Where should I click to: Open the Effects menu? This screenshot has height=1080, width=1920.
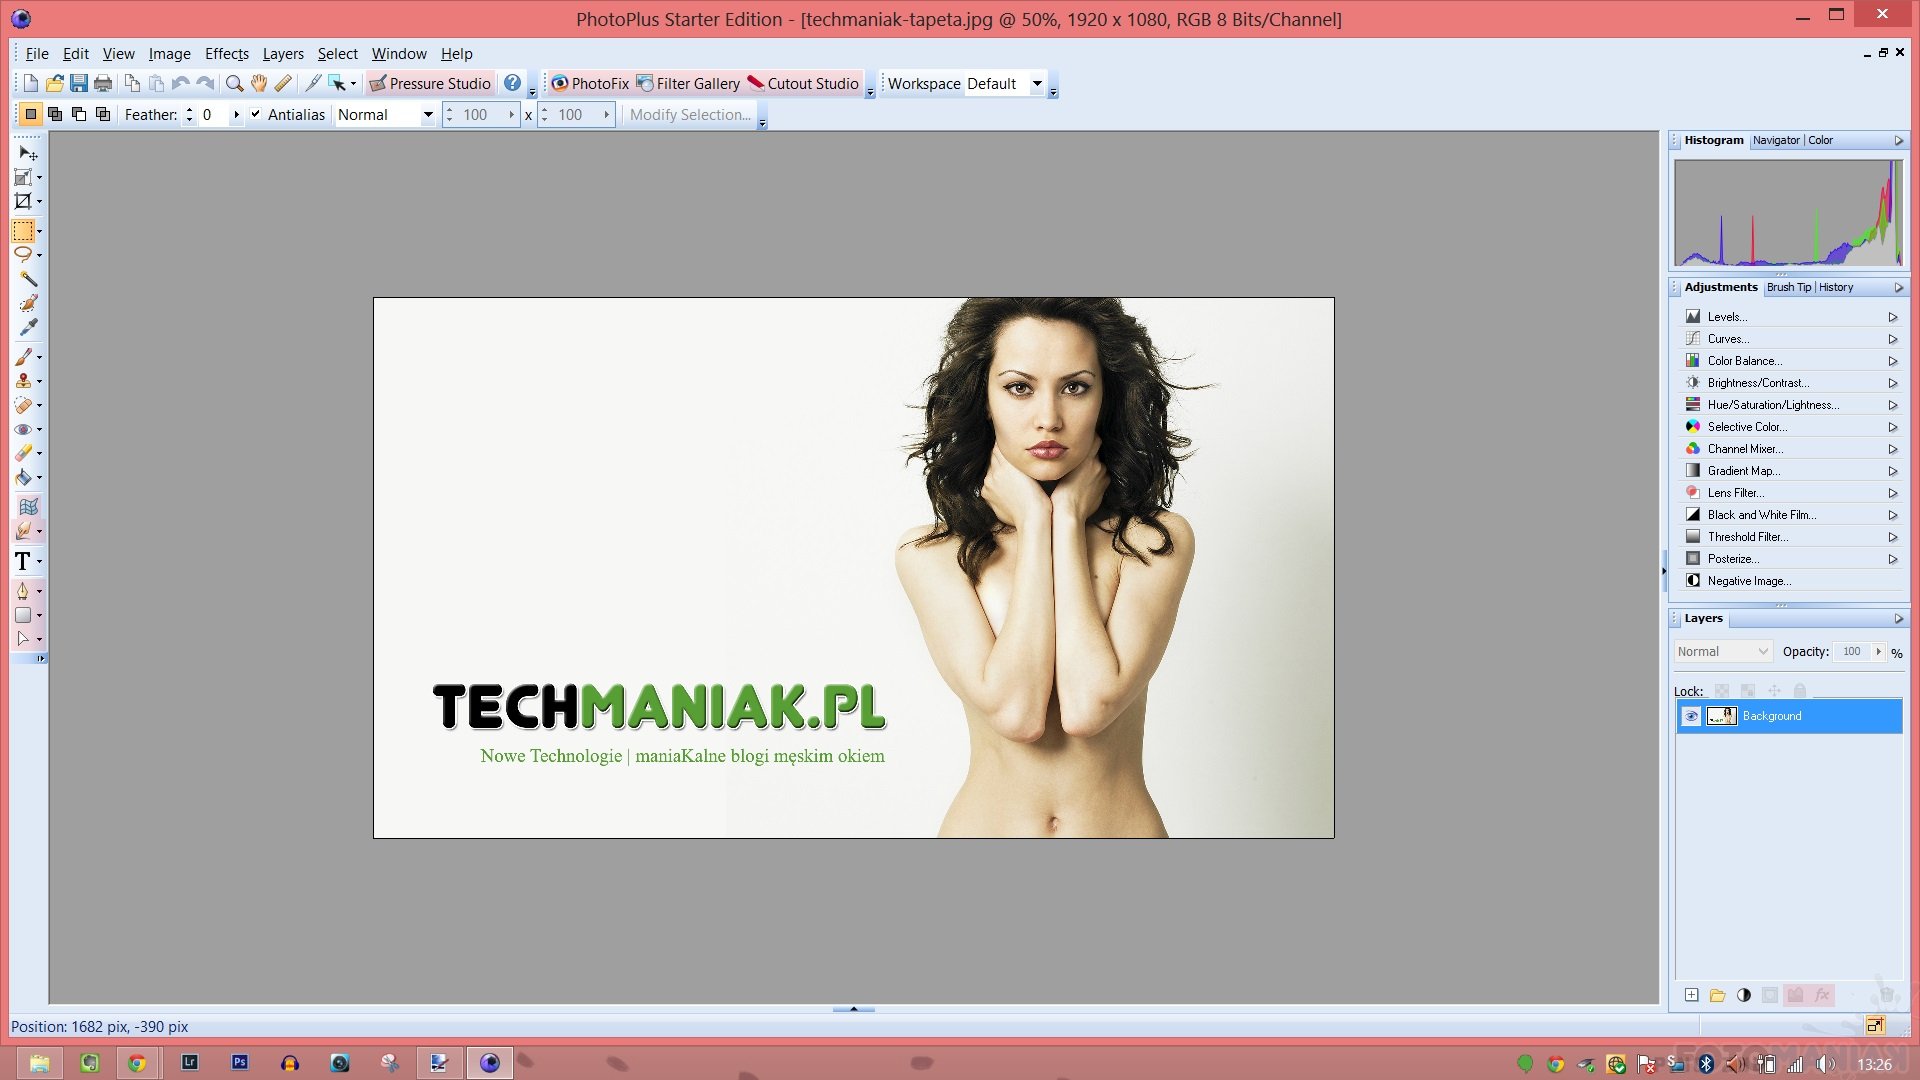pyautogui.click(x=226, y=54)
